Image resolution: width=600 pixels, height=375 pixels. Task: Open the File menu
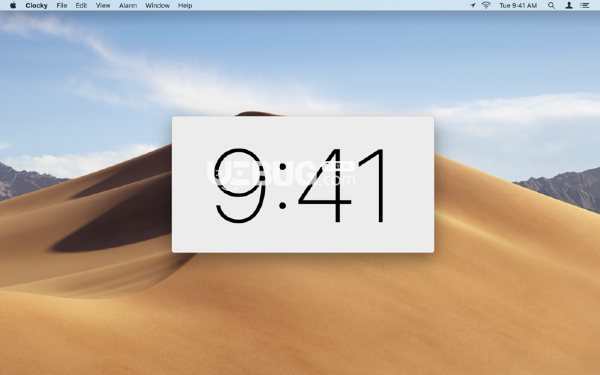62,5
